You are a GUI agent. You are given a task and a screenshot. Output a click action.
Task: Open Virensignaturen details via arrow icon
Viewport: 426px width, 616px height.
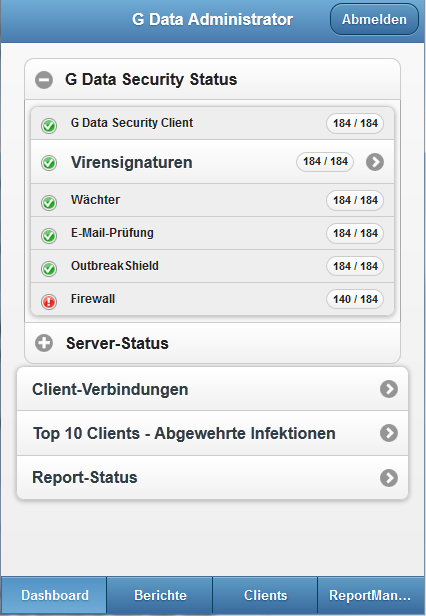pos(375,162)
